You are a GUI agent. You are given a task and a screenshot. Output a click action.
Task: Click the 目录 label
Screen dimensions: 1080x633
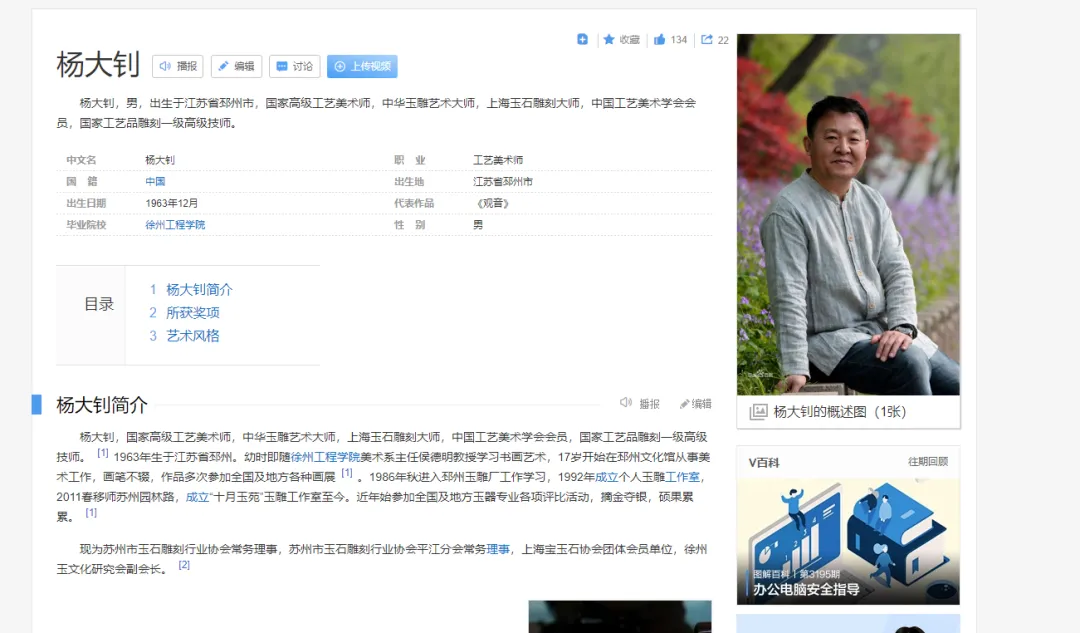coord(99,304)
